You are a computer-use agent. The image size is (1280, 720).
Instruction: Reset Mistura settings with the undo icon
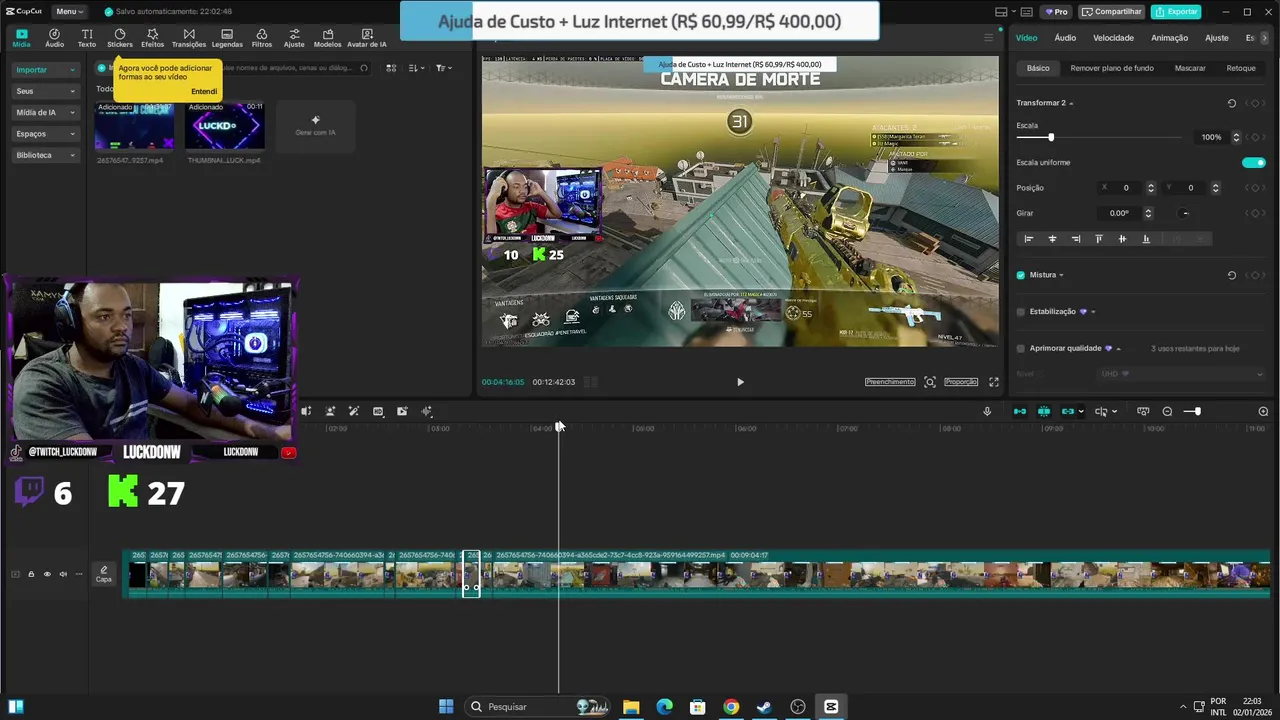(x=1232, y=275)
